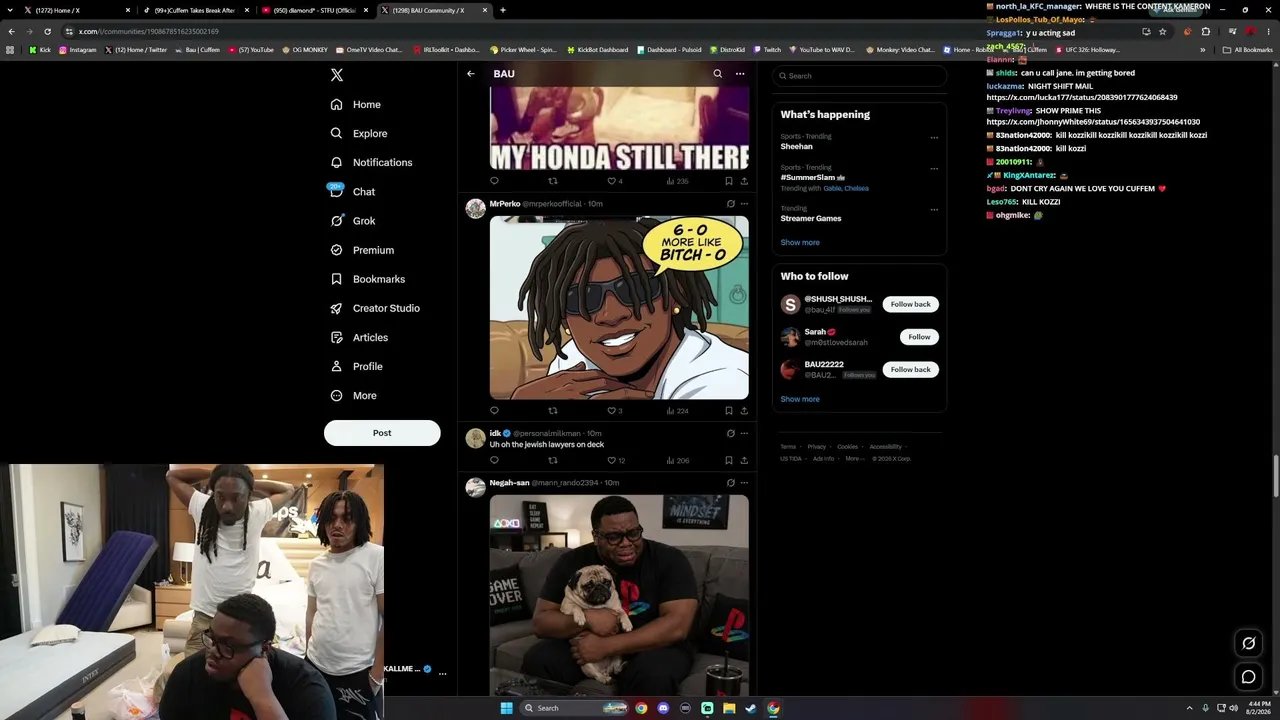Viewport: 1280px width, 720px height.
Task: Open Articles in the sidebar
Action: point(359,337)
